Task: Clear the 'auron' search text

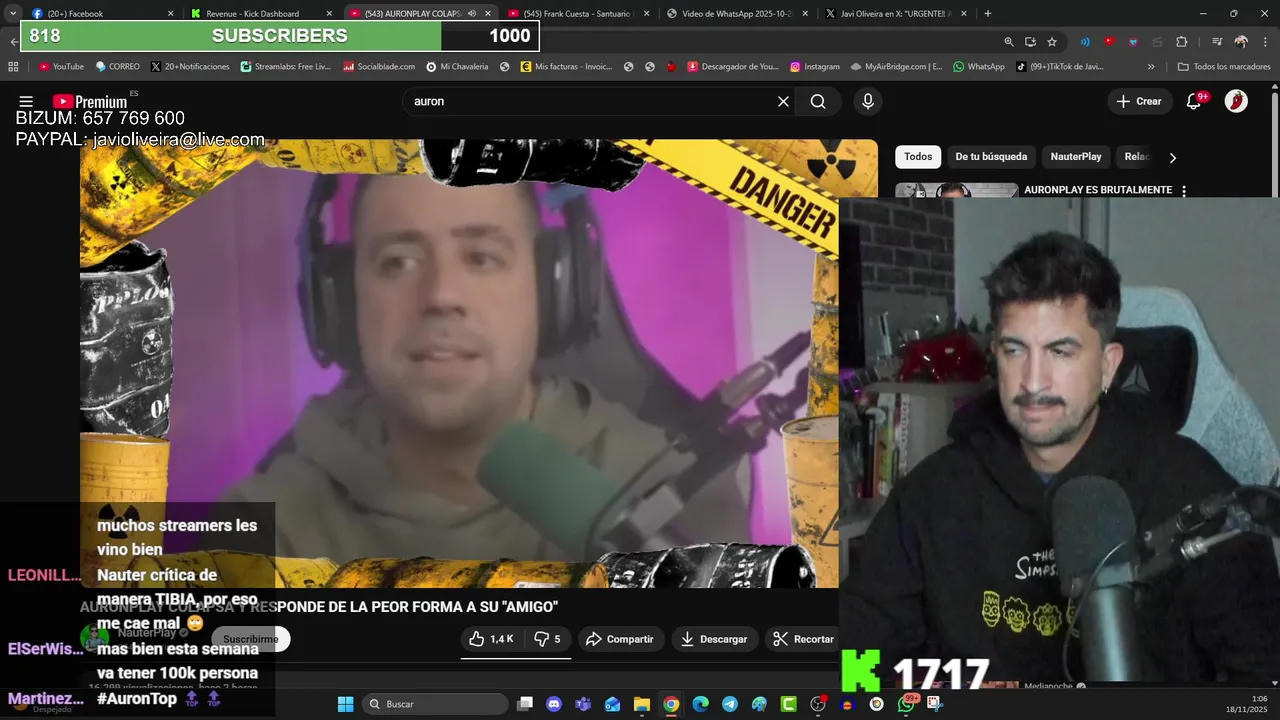Action: pos(783,101)
